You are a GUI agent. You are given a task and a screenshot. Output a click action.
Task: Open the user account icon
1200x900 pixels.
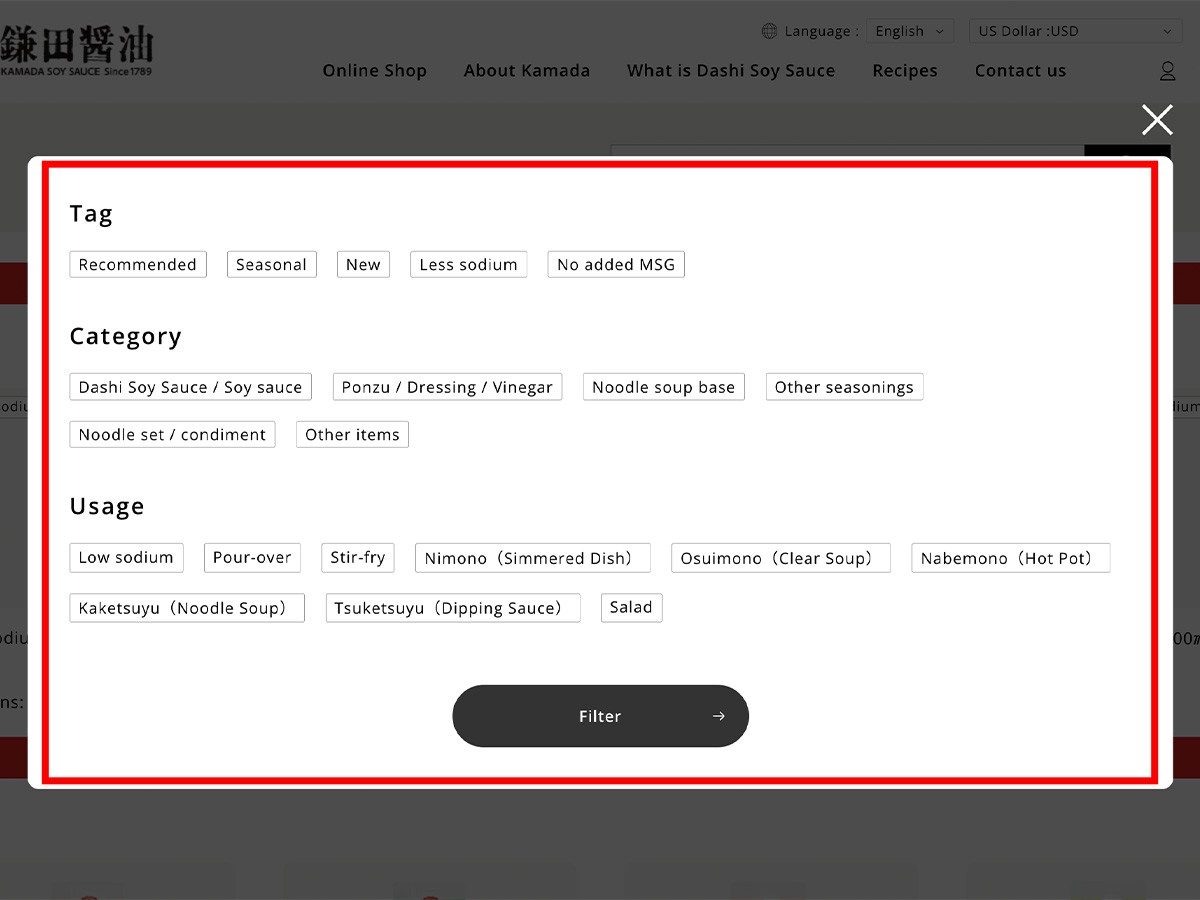point(1167,71)
